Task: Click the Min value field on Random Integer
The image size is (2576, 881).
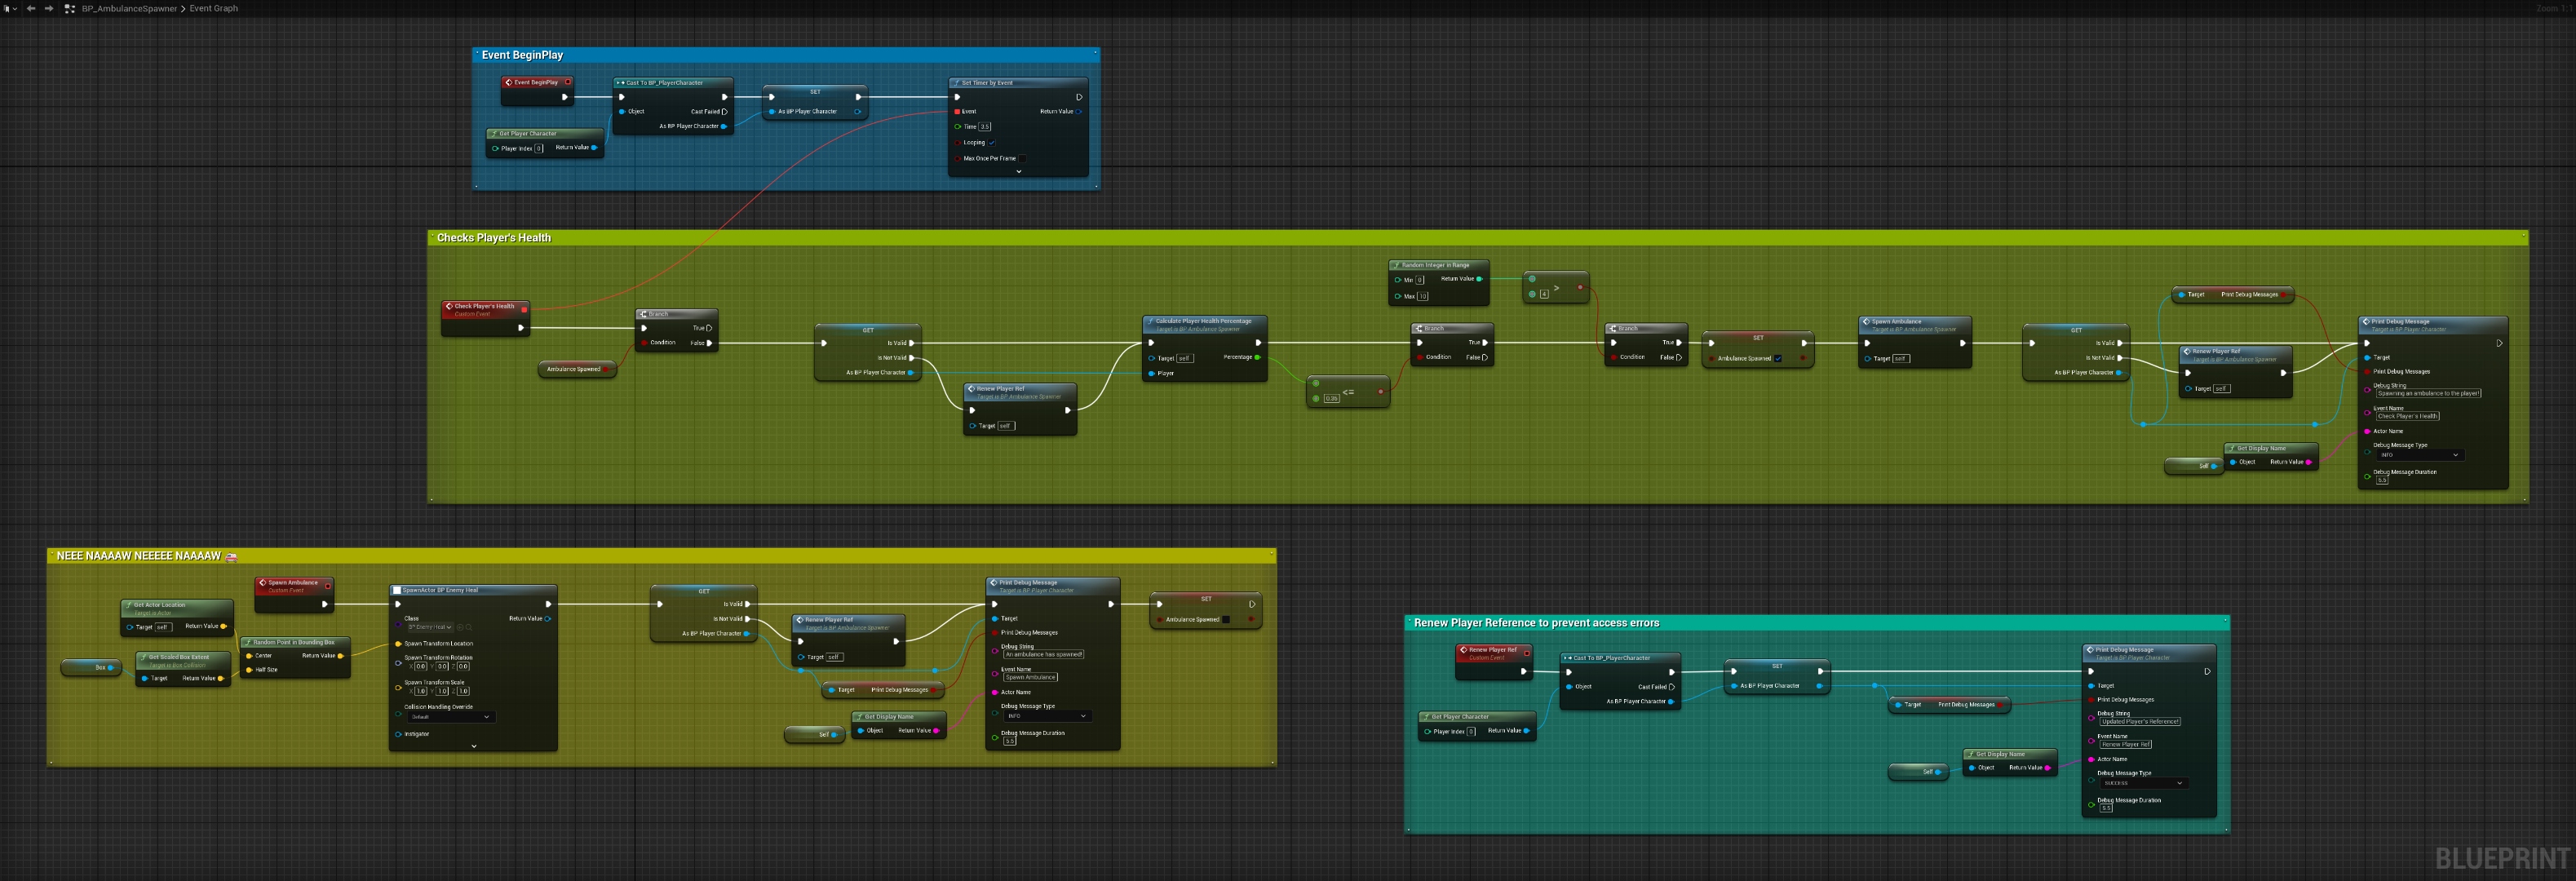Action: point(1419,280)
